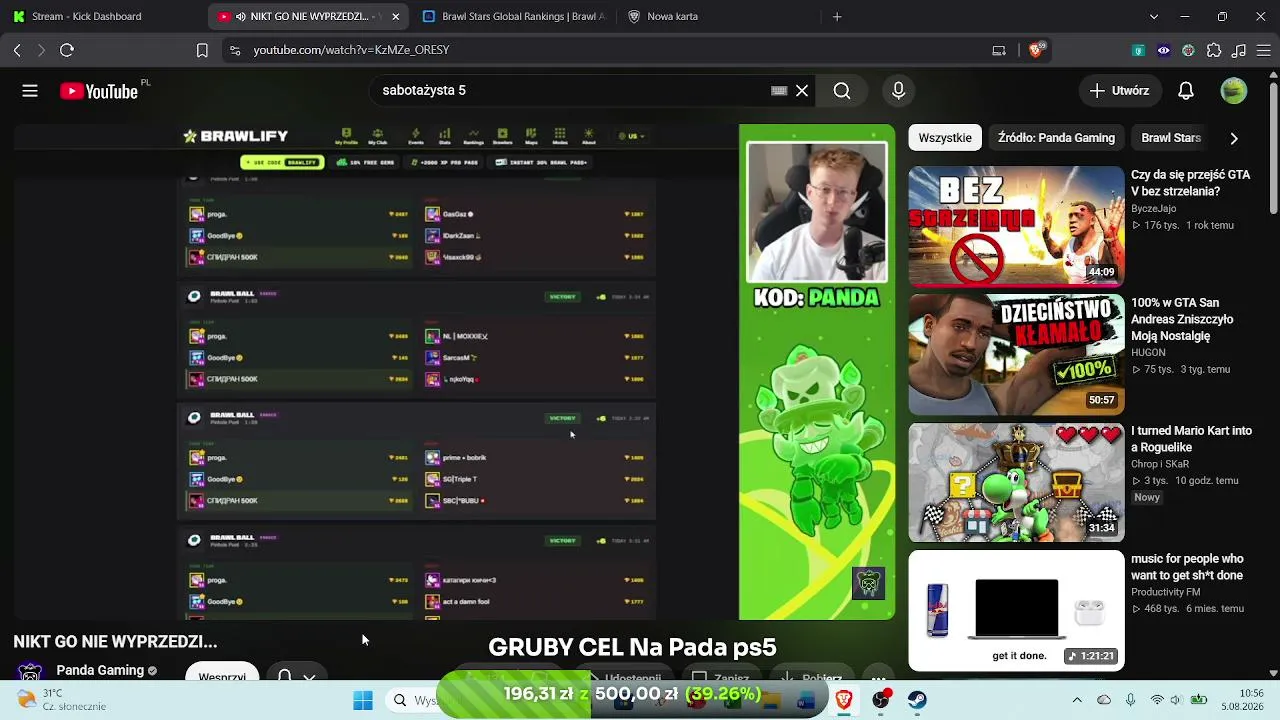
Task: Show more filter chips with the right arrow
Action: (1234, 138)
